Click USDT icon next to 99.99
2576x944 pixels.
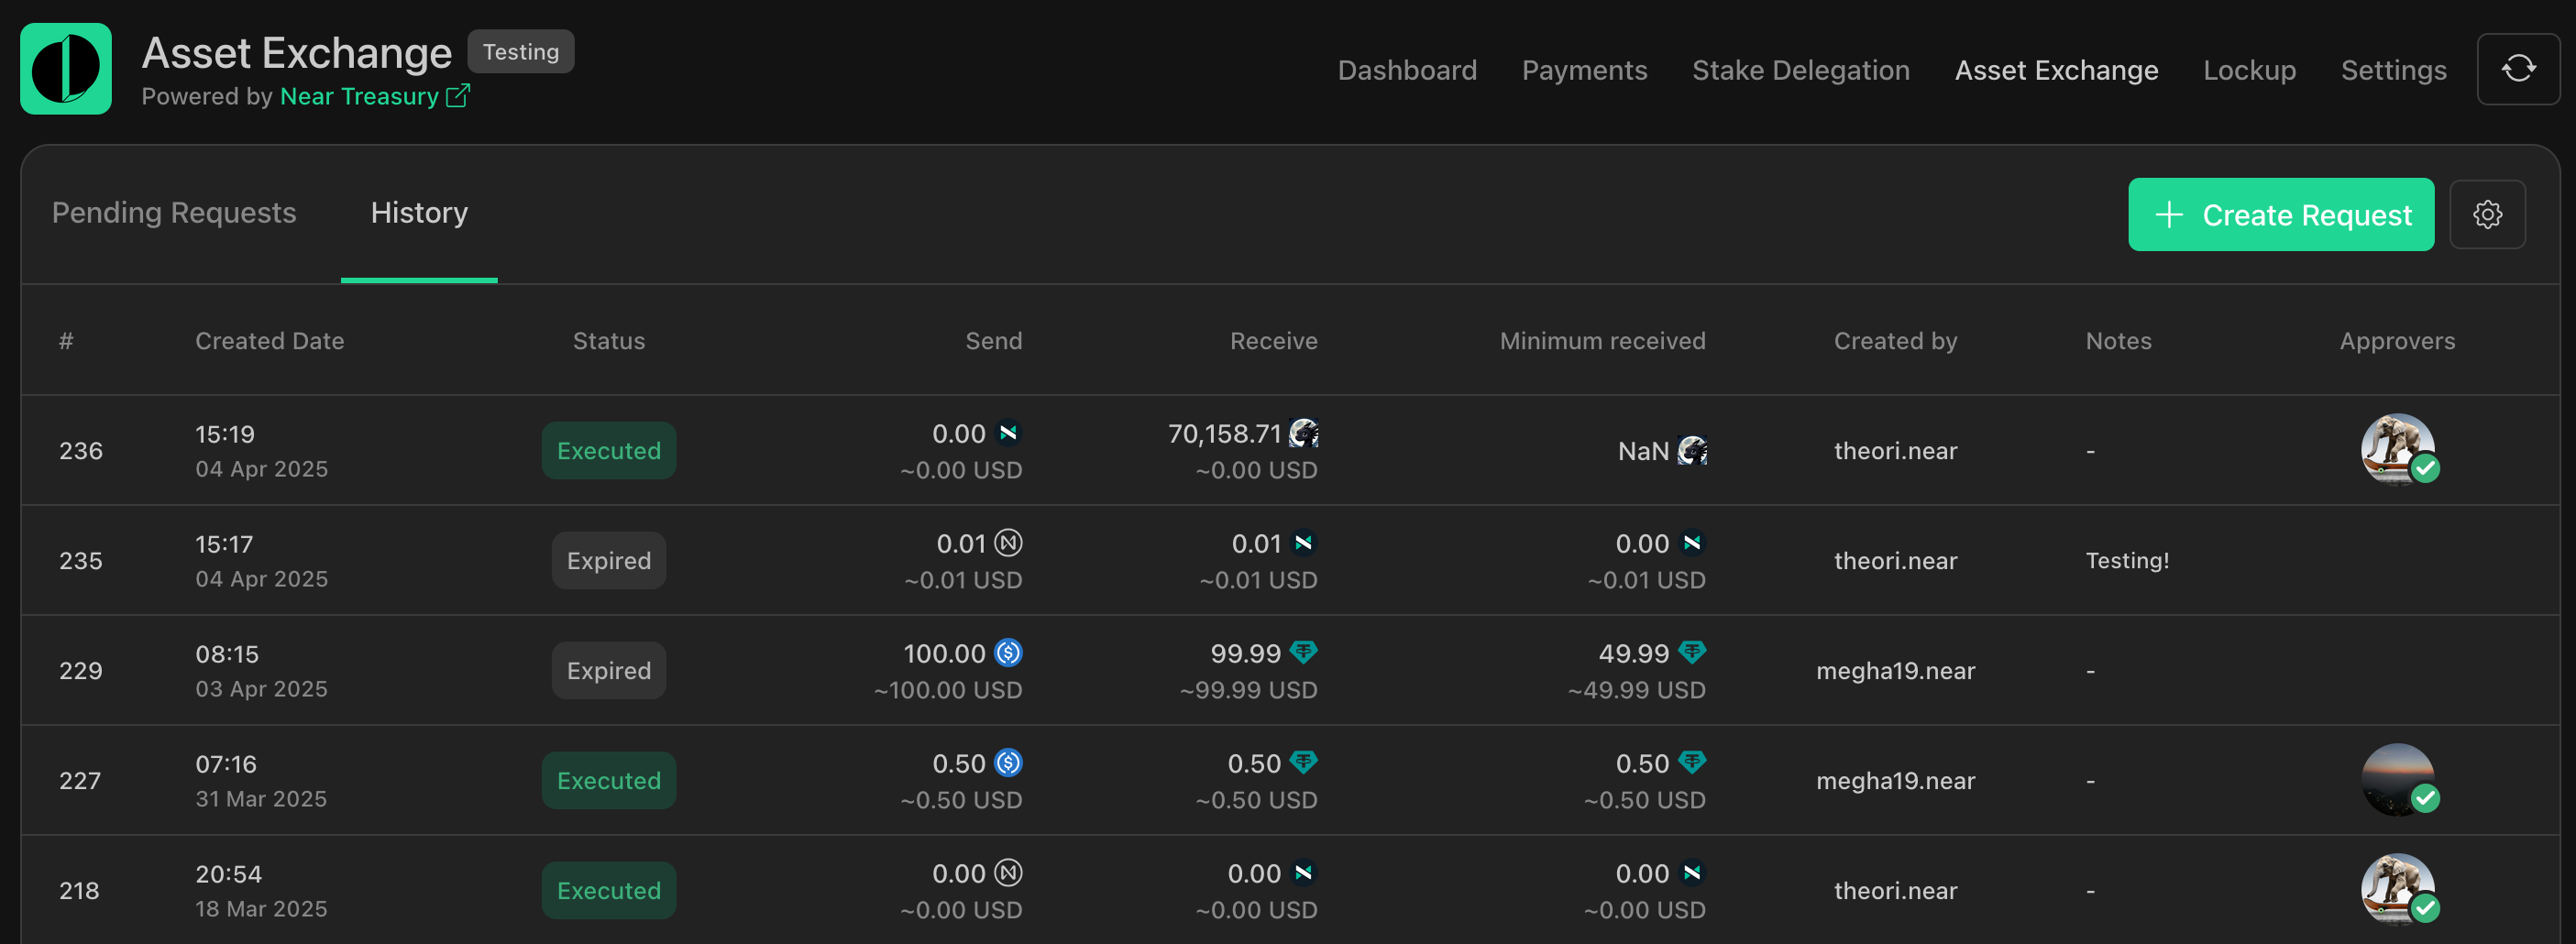(1303, 653)
